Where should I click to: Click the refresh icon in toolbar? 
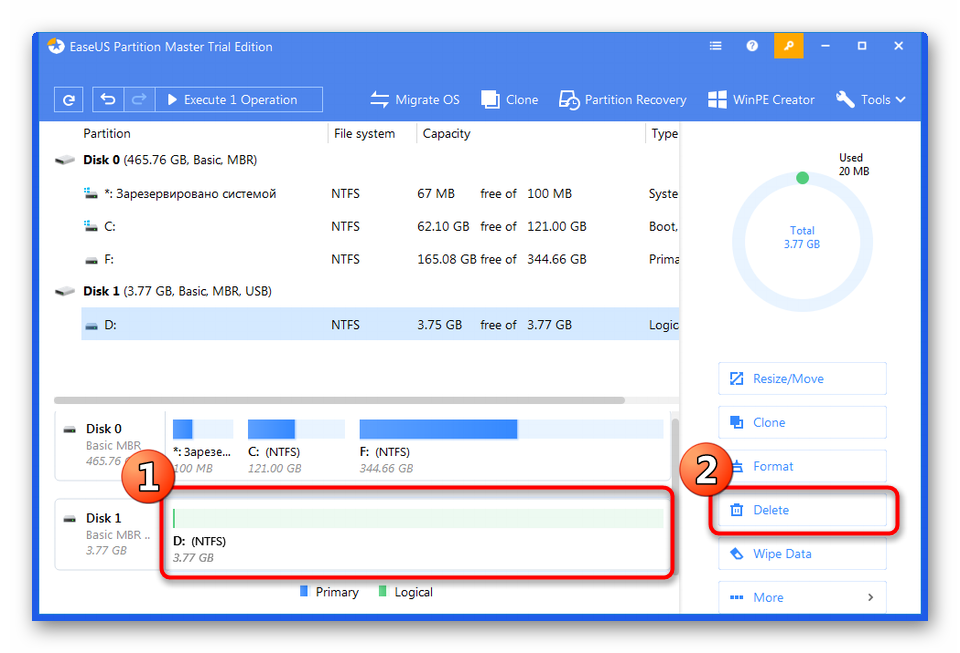68,100
